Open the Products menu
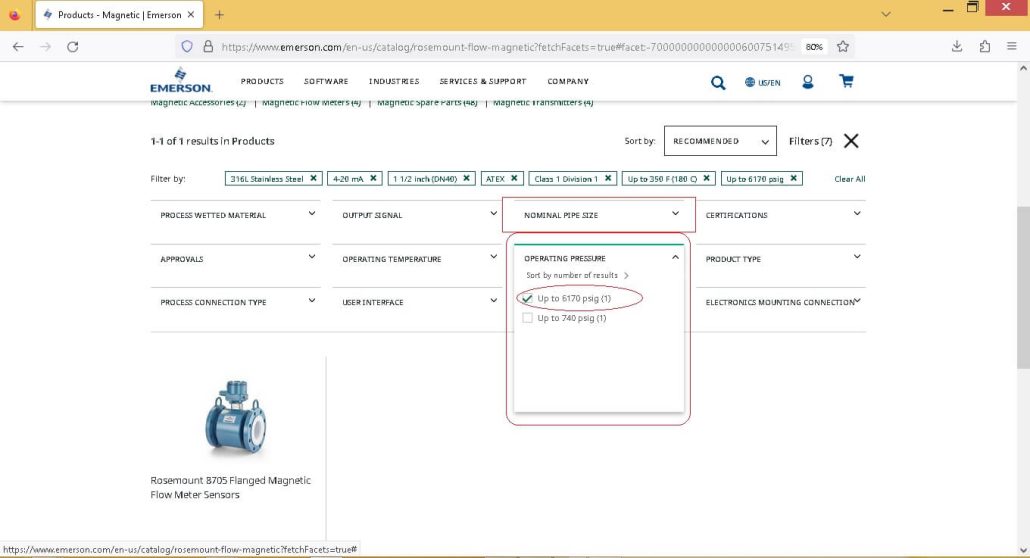This screenshot has width=1030, height=558. (x=262, y=81)
